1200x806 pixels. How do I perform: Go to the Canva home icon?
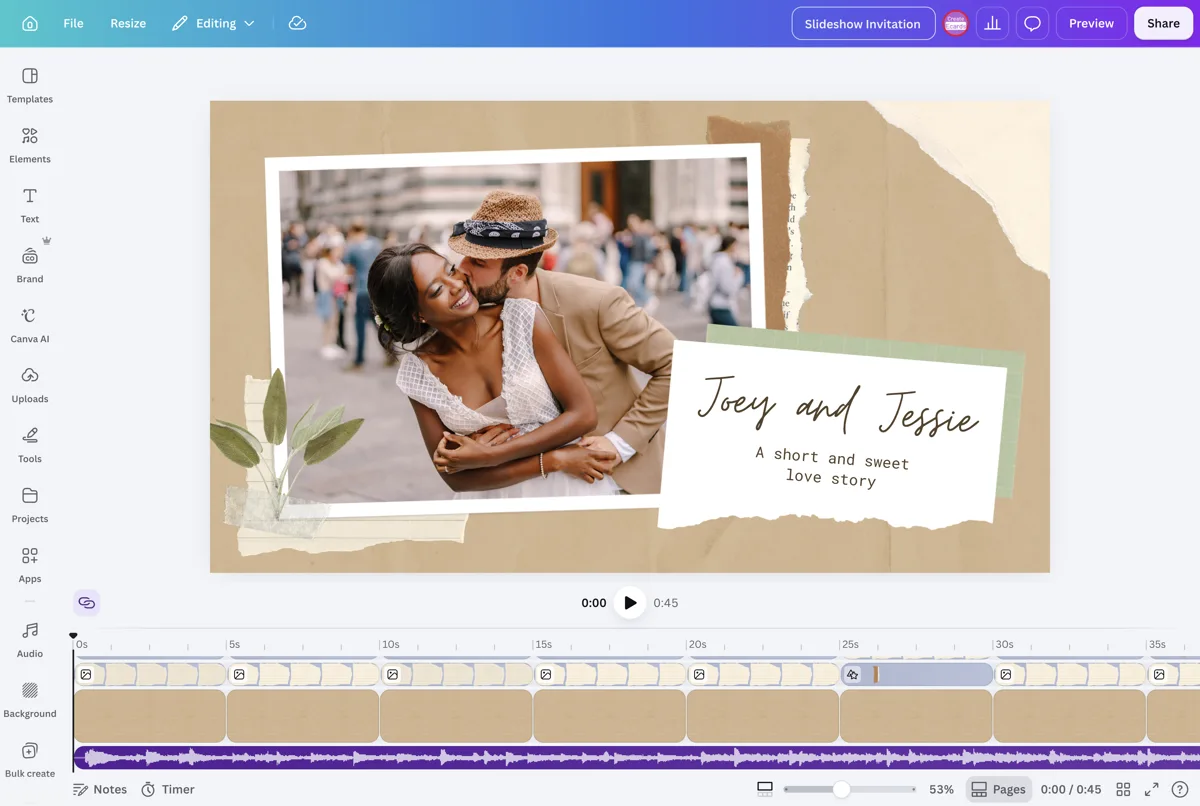pos(30,23)
